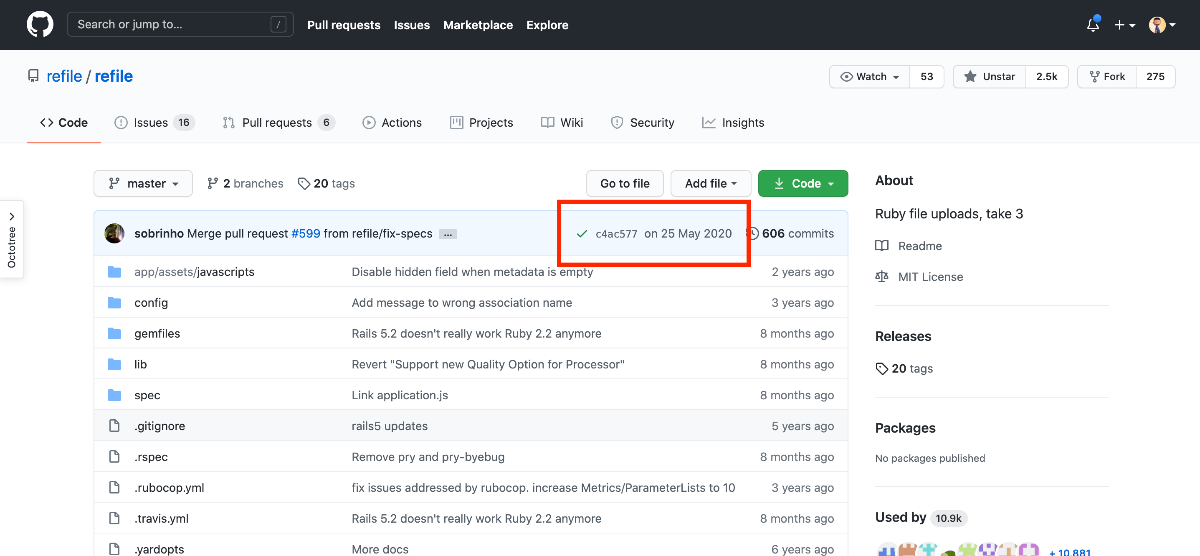Open the Releases heading link

903,336
